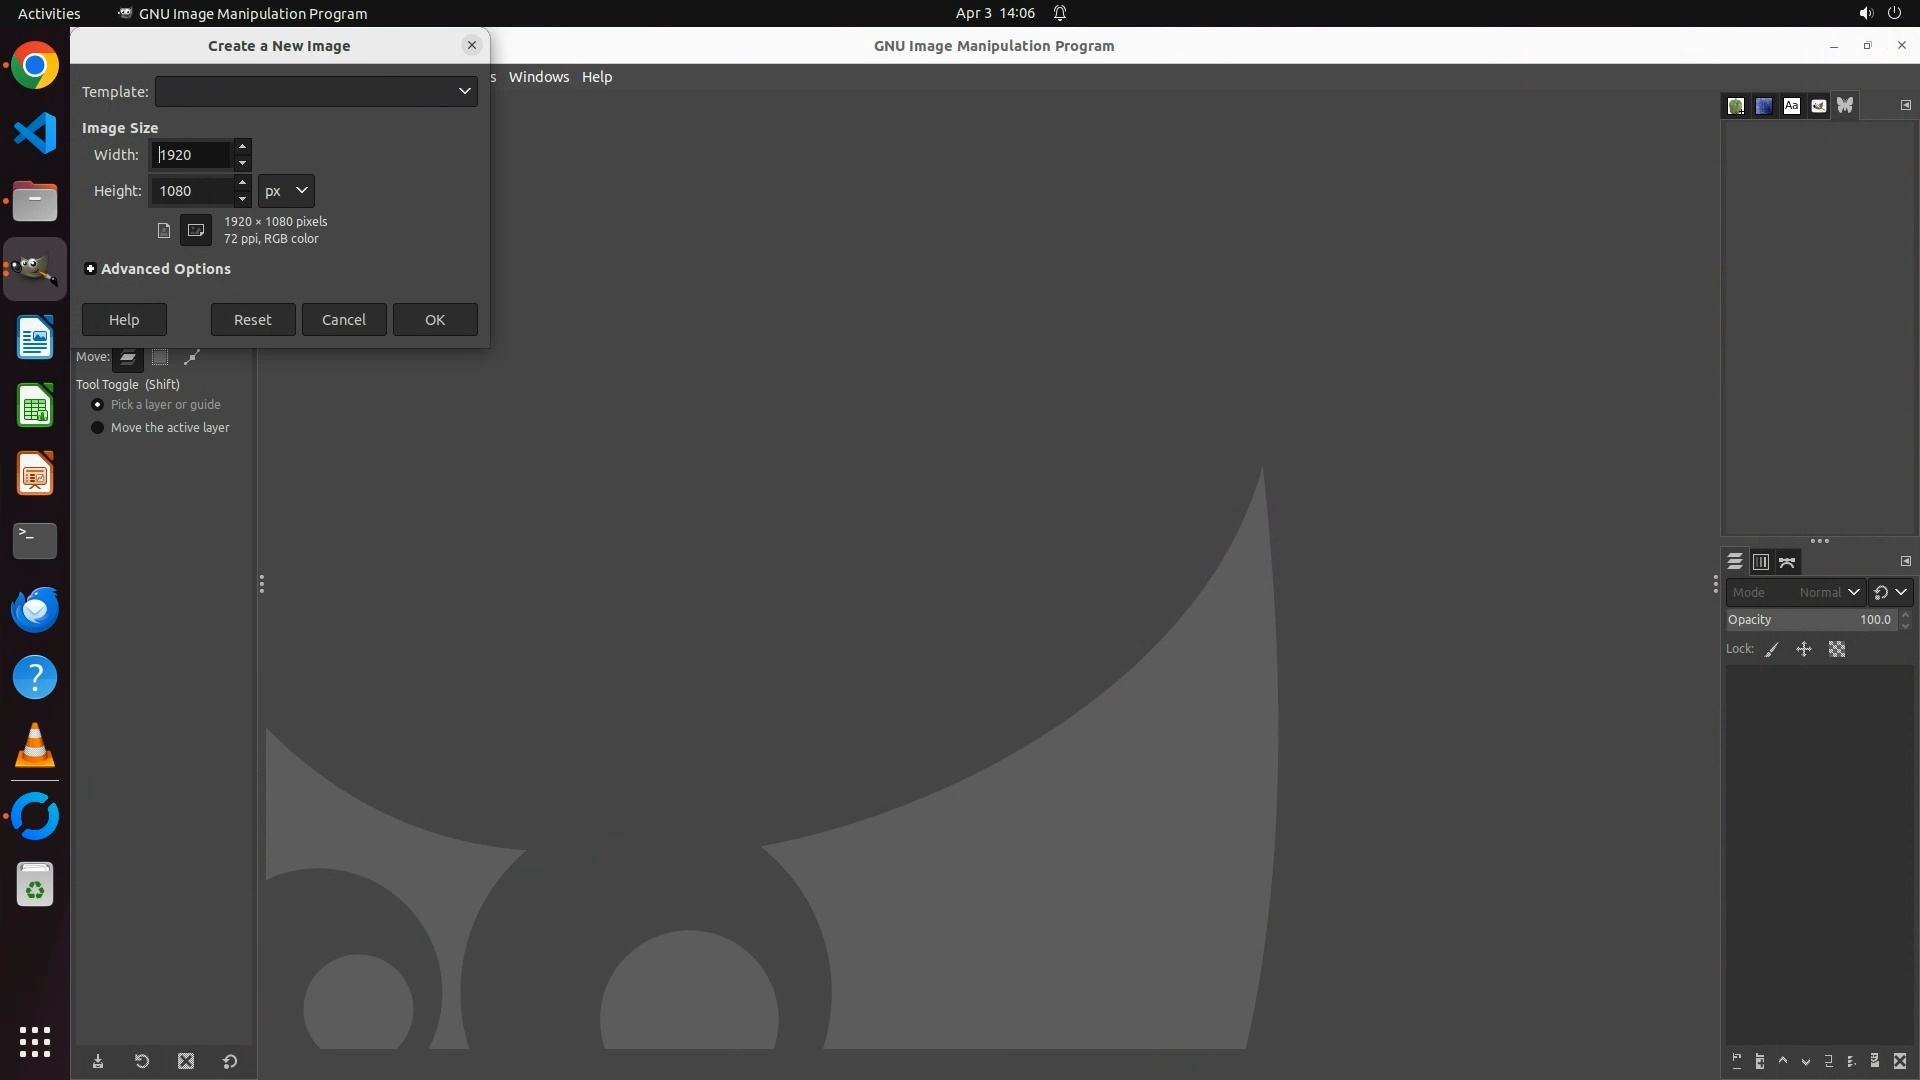
Task: Switch to the Paths tab
Action: coord(1787,562)
